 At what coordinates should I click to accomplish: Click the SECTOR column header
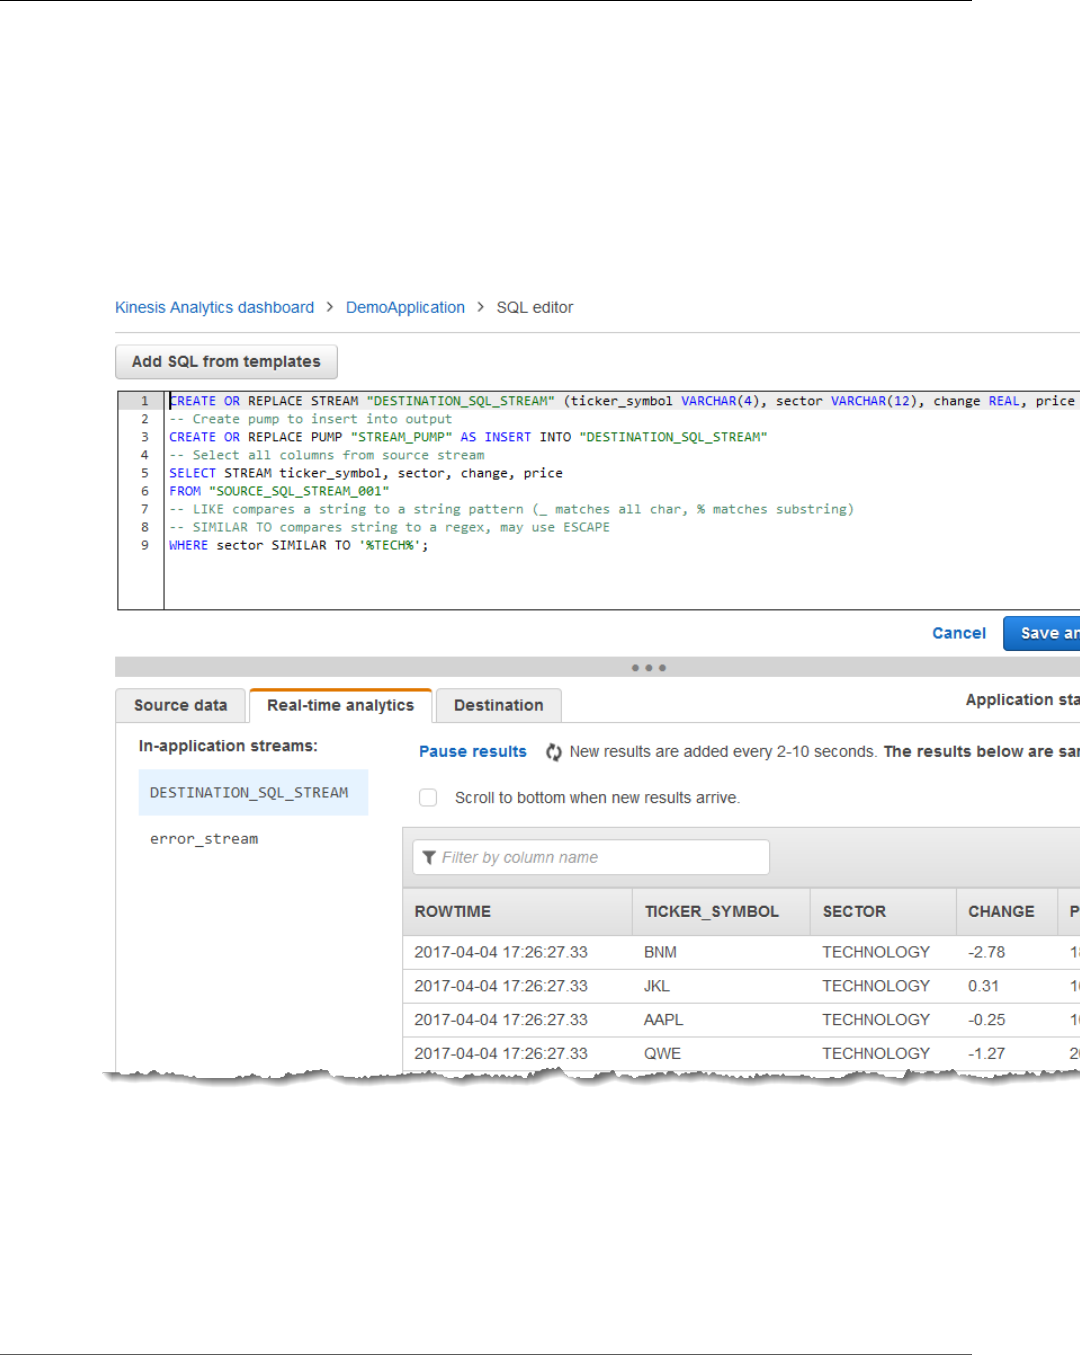854,912
